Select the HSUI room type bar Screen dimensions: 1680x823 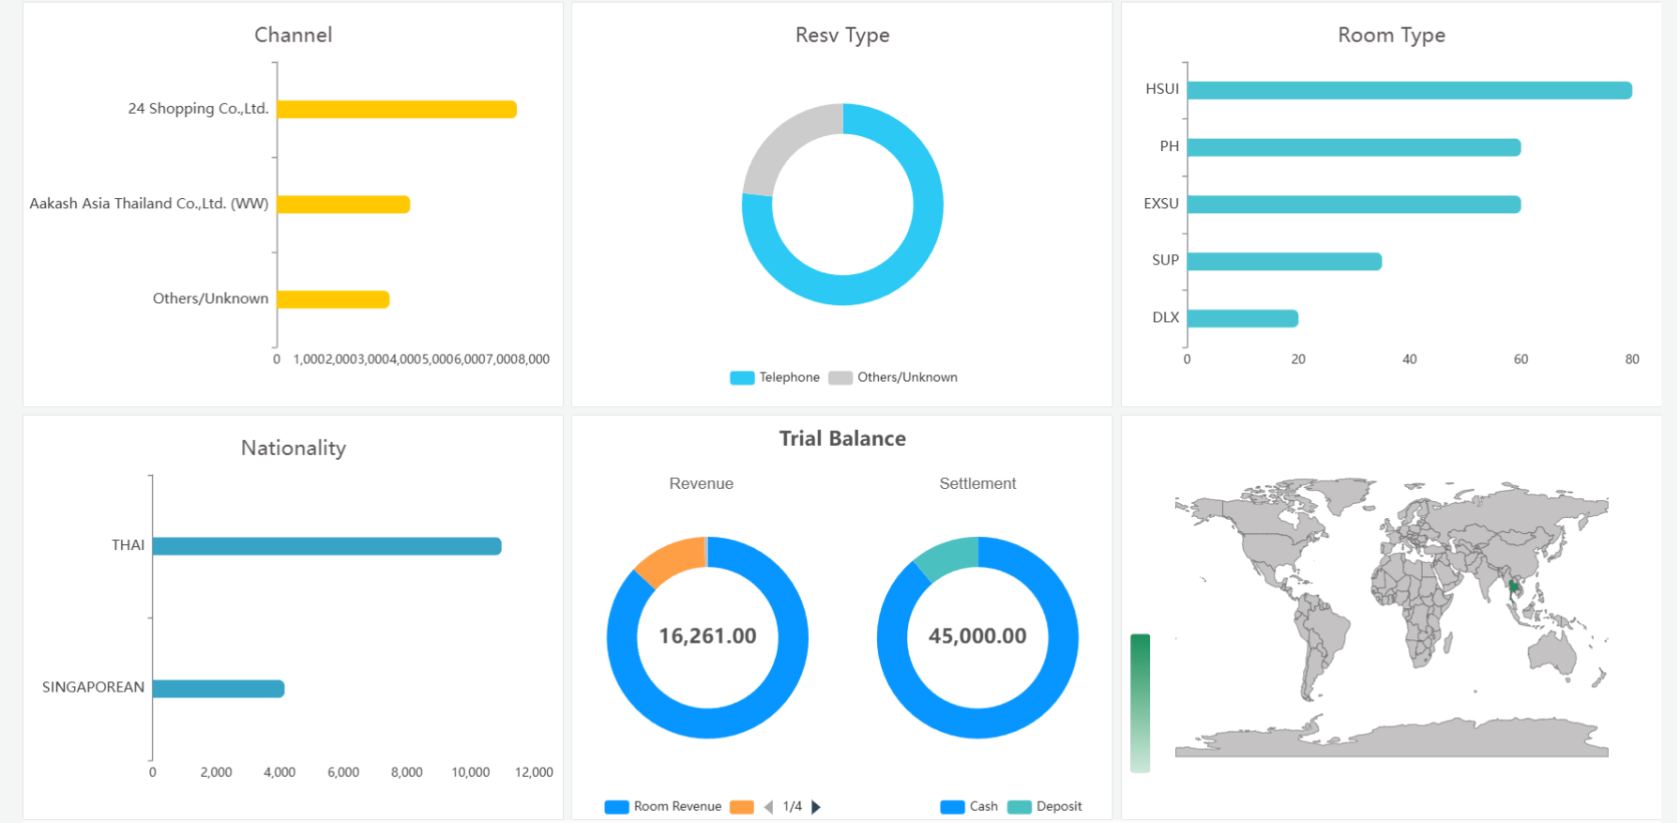click(1408, 91)
